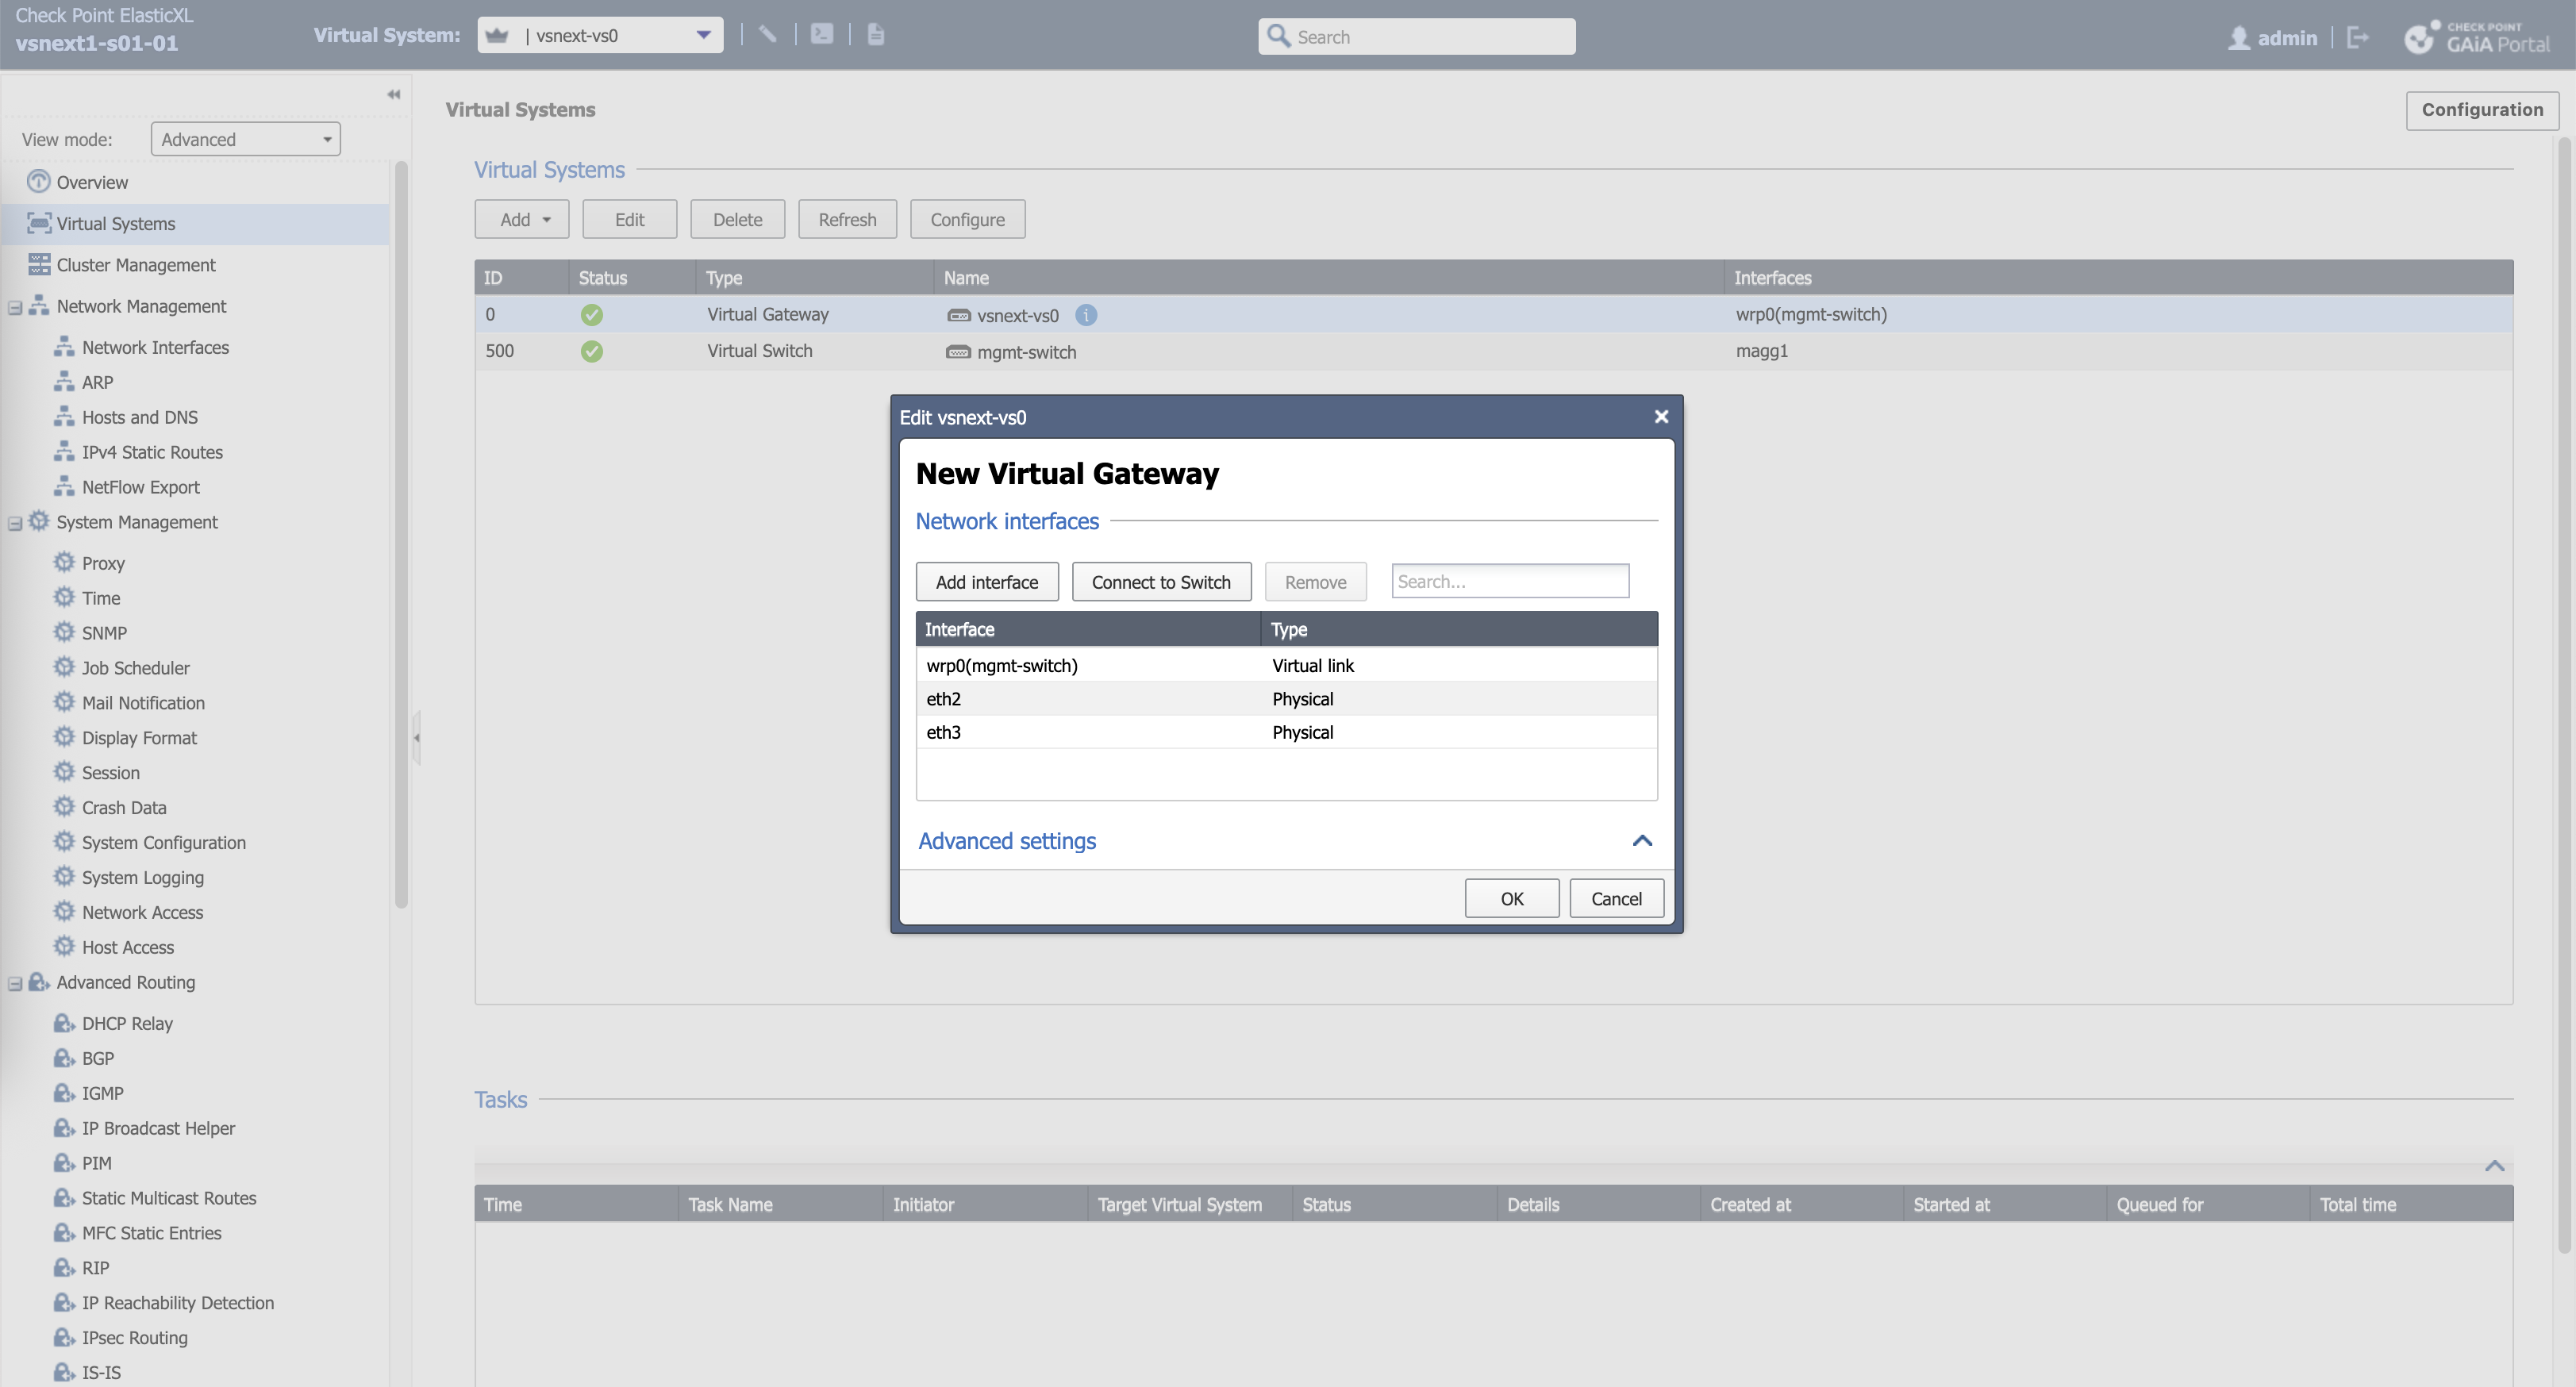Open the View mode Advanced dropdown
Viewport: 2576px width, 1387px height.
(246, 139)
